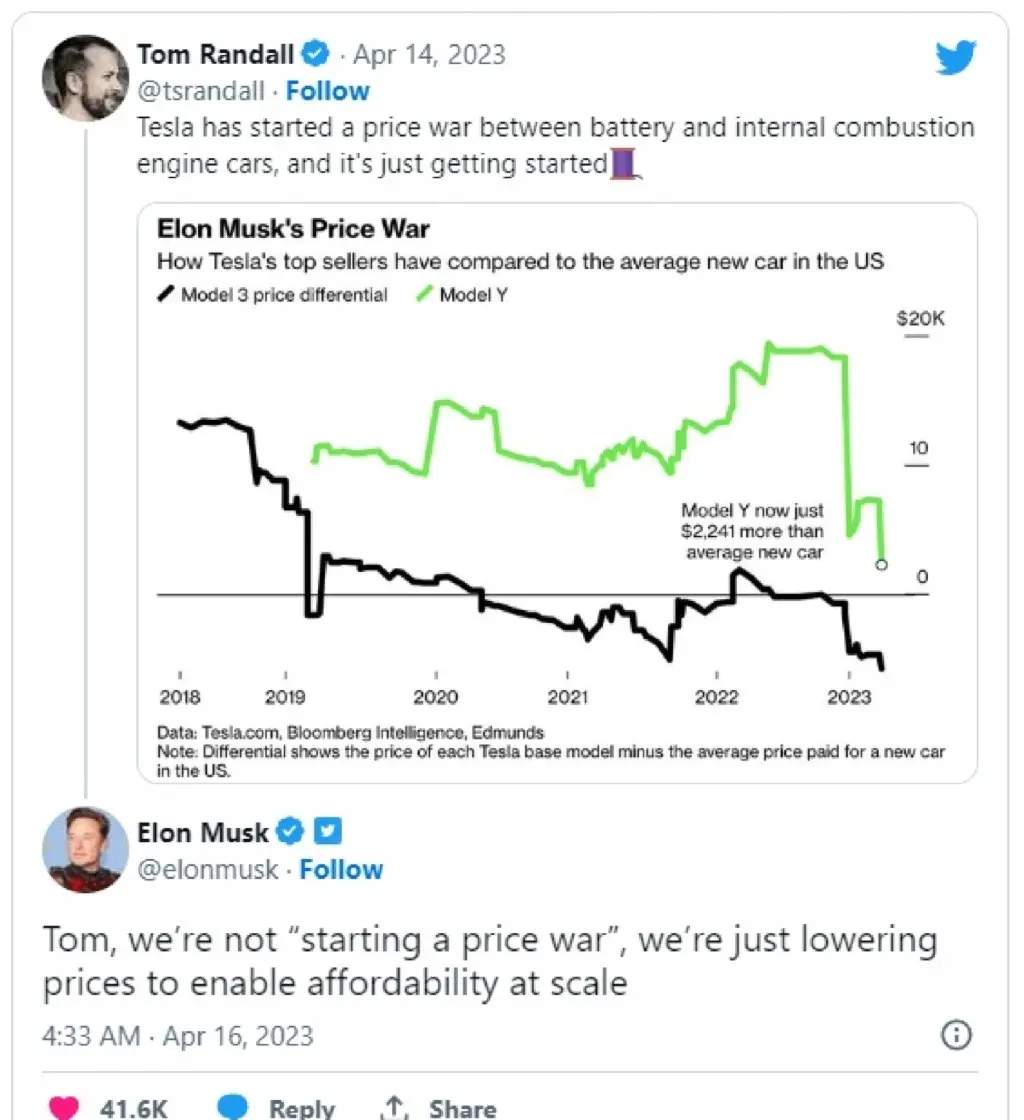Click the share upload arrow icon

coord(393,1107)
